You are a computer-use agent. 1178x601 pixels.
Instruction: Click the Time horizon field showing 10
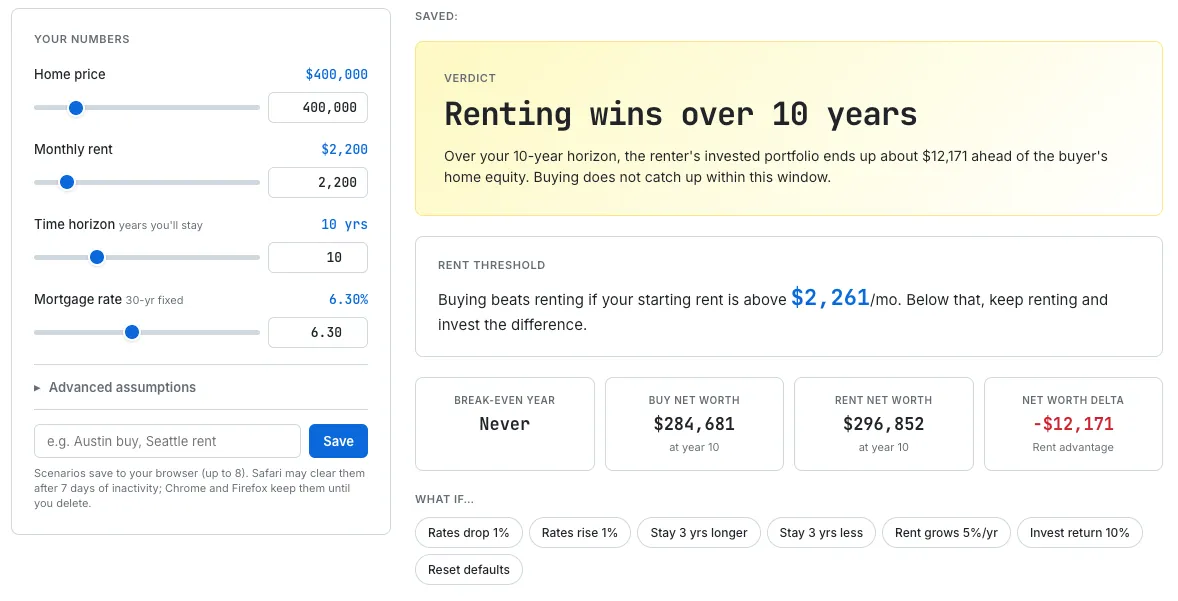pyautogui.click(x=317, y=257)
